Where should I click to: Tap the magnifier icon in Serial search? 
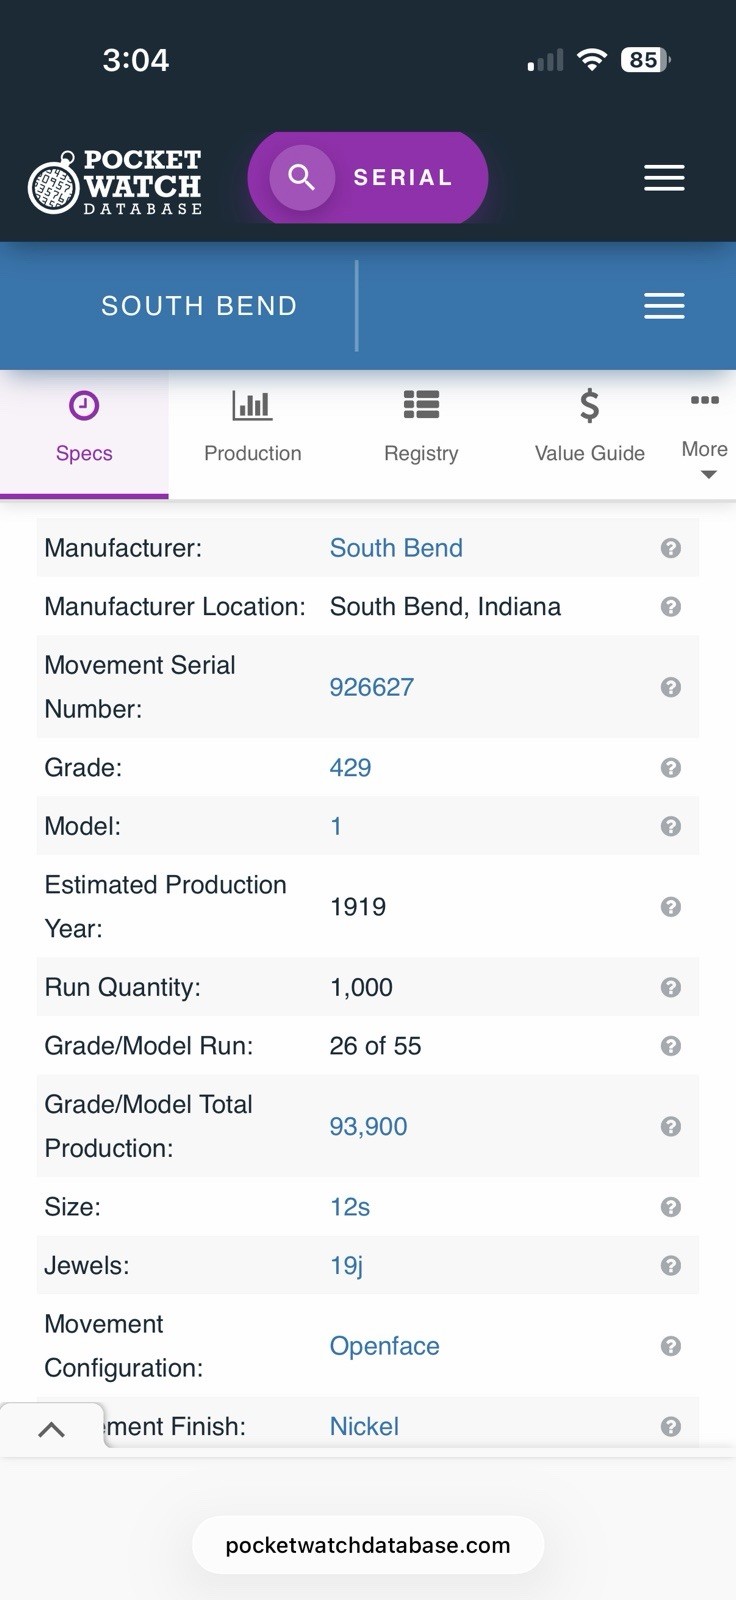click(301, 177)
